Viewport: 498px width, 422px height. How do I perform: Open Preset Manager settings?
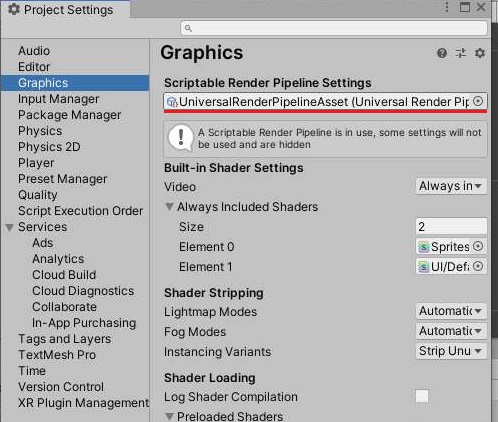coord(63,179)
